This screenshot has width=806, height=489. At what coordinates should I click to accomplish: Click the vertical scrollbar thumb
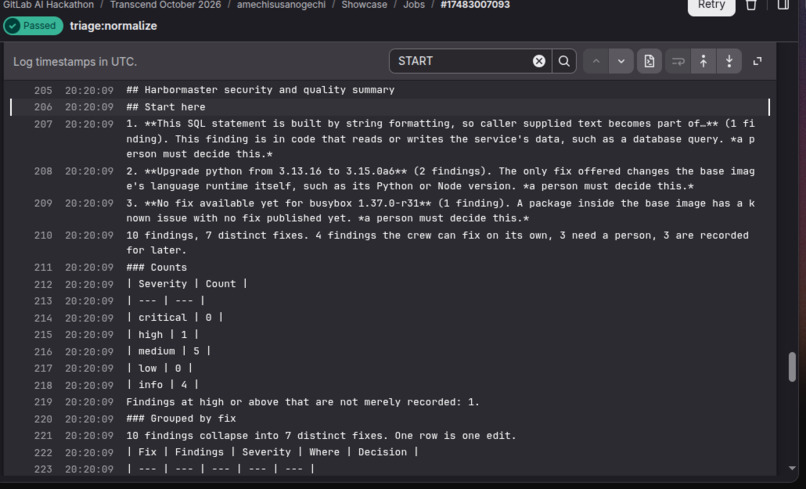tap(792, 367)
